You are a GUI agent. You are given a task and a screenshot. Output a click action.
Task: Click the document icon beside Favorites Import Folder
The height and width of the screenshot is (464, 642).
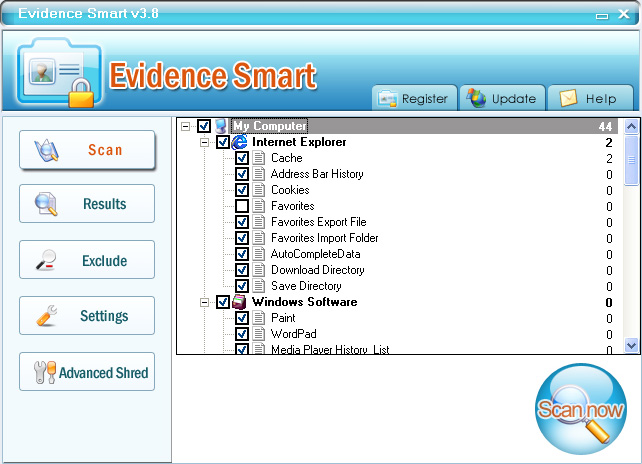click(258, 238)
